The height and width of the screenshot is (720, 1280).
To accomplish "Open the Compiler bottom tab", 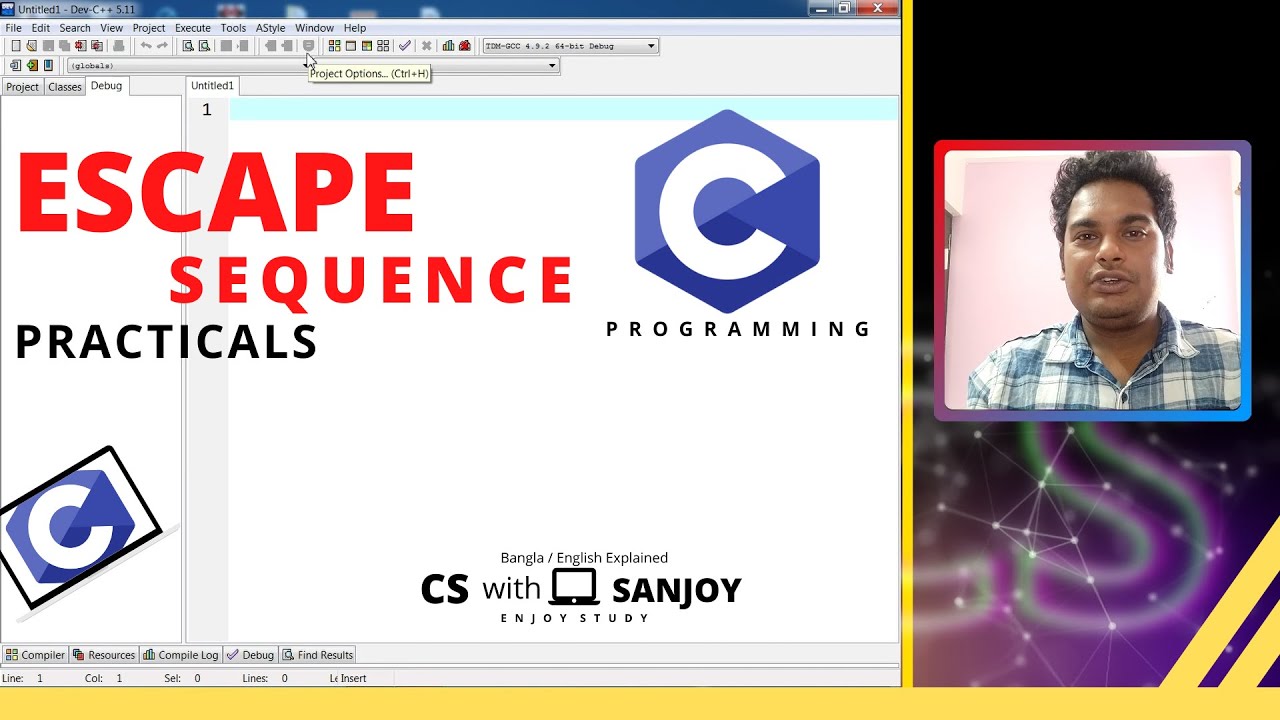I will tap(35, 655).
